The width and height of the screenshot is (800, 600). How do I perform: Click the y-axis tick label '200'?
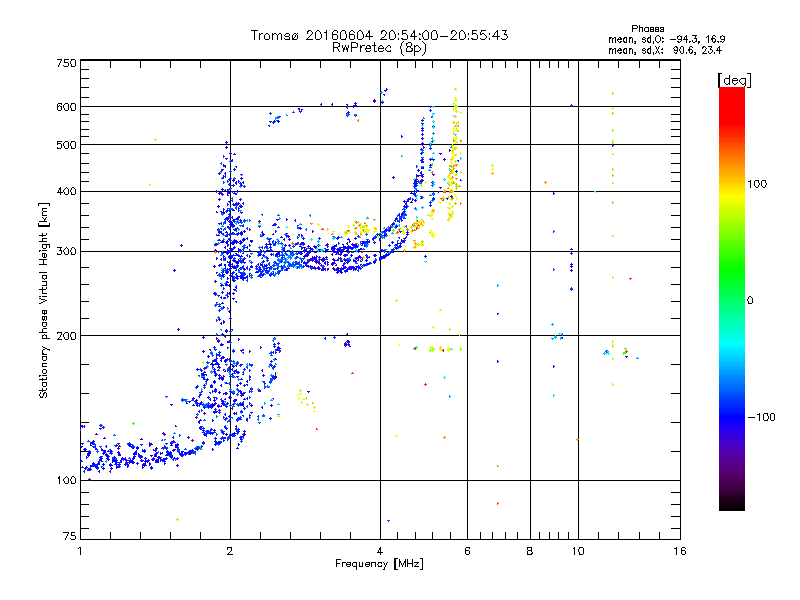(x=67, y=336)
